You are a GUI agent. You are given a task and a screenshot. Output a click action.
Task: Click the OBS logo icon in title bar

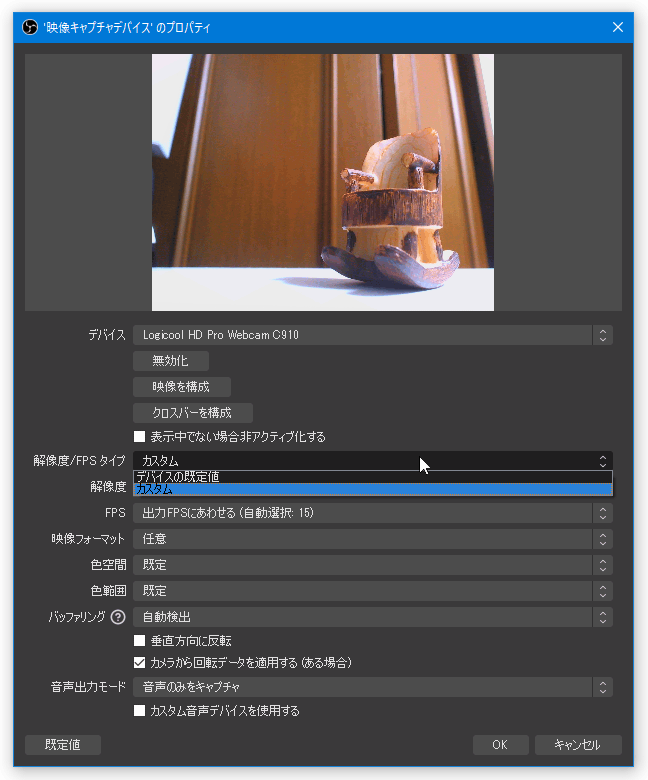pyautogui.click(x=30, y=27)
